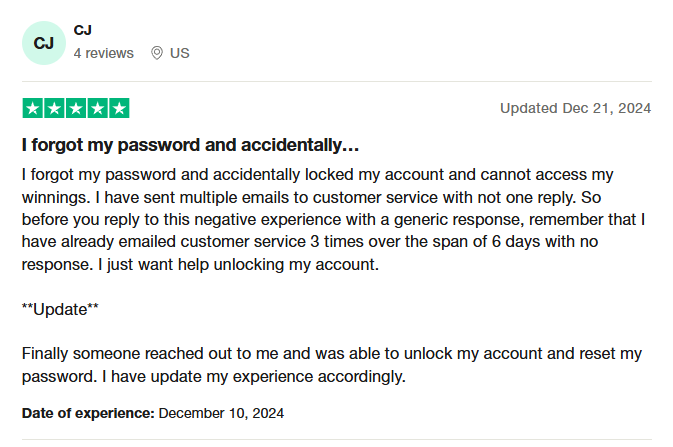
Task: Click the fourth green rating star
Action: (x=97, y=108)
